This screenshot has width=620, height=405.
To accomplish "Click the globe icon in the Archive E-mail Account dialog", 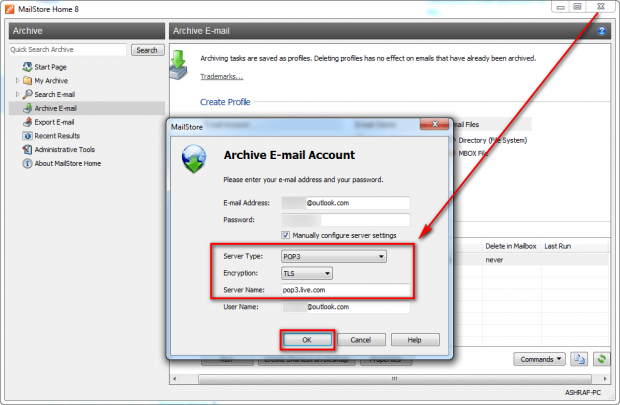I will click(194, 159).
